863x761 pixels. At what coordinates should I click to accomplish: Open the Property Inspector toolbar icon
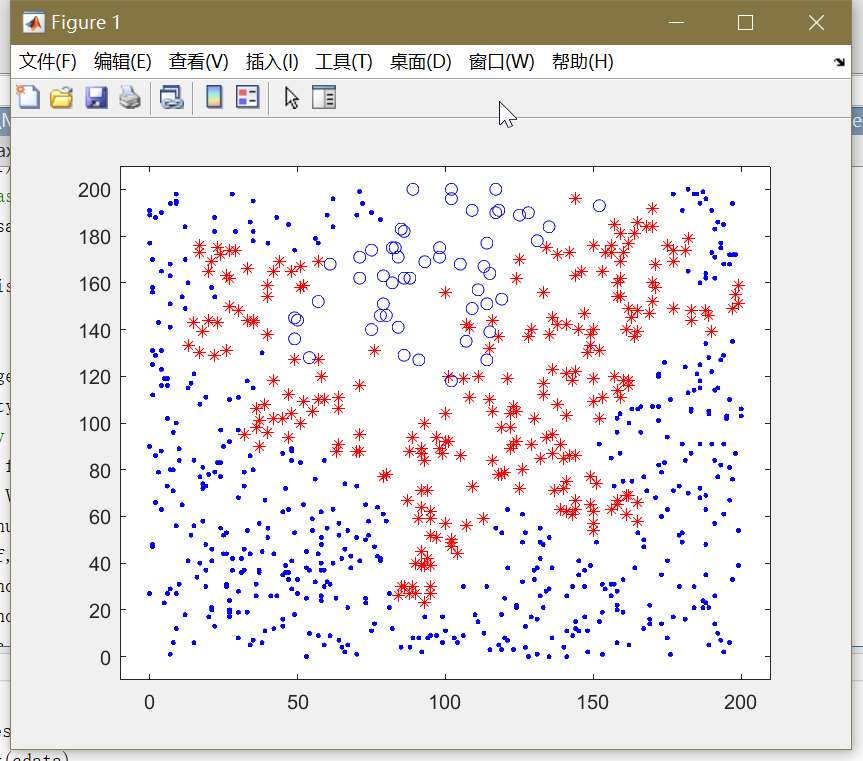coord(324,97)
